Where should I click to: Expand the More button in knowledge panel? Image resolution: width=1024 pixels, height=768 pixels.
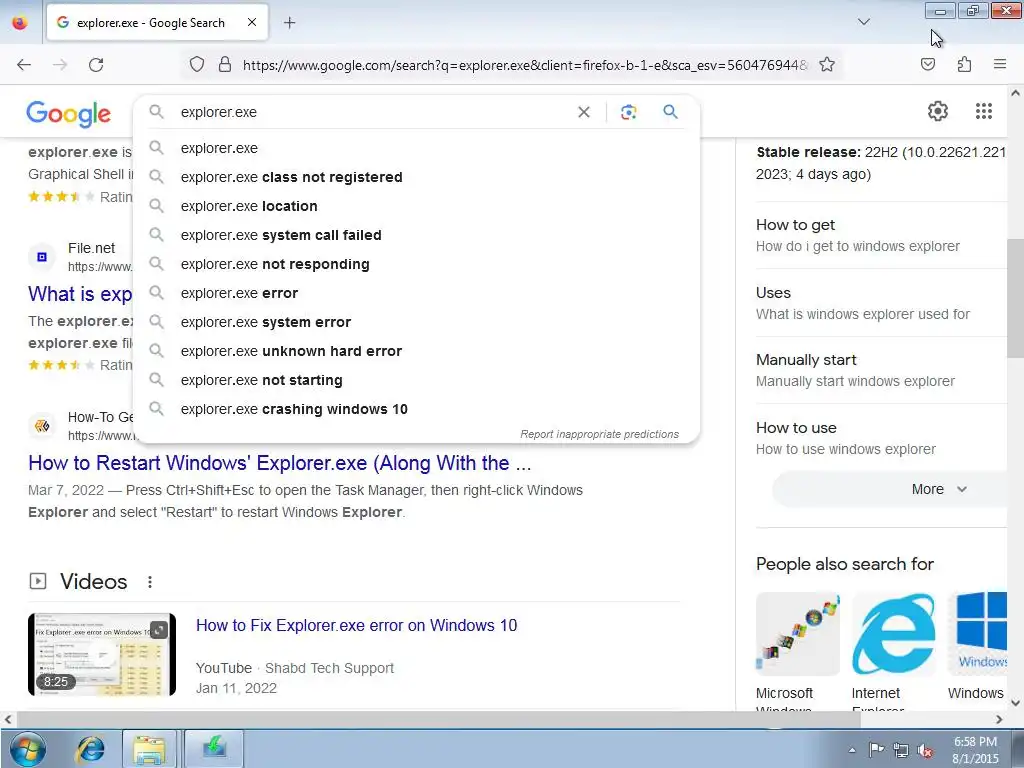click(889, 489)
